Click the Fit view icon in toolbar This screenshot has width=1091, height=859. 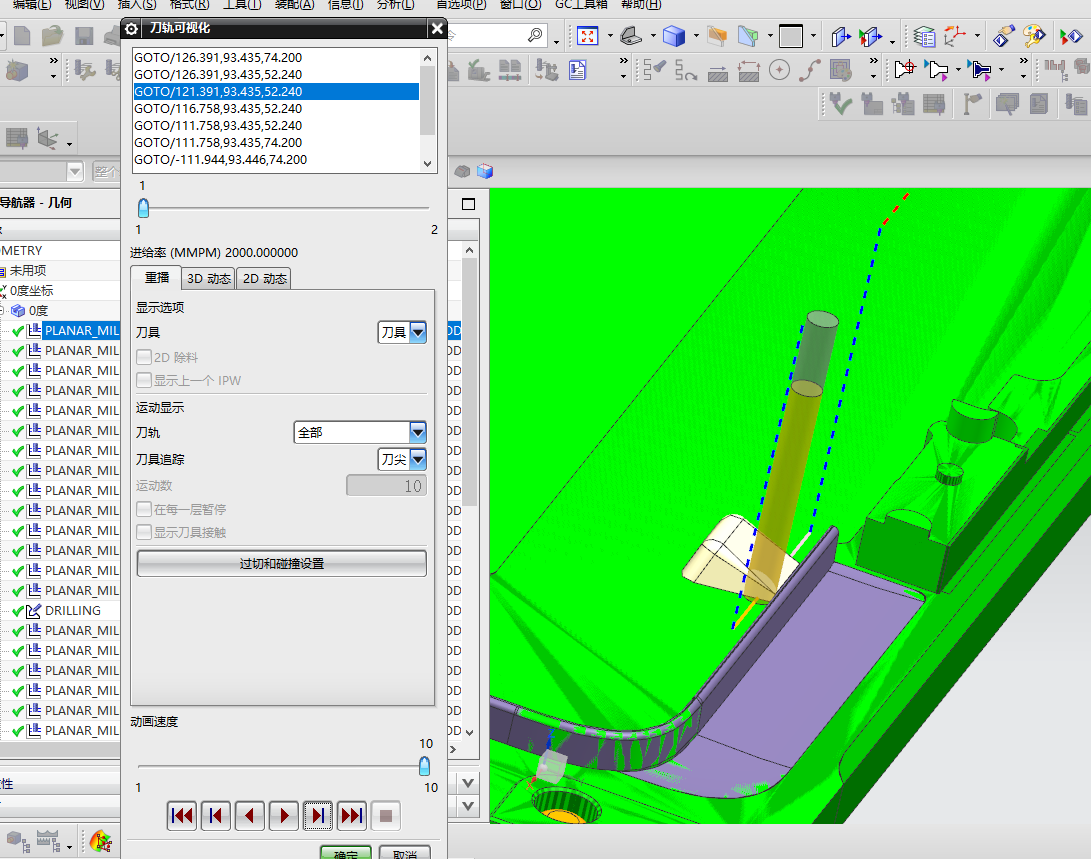[x=587, y=37]
